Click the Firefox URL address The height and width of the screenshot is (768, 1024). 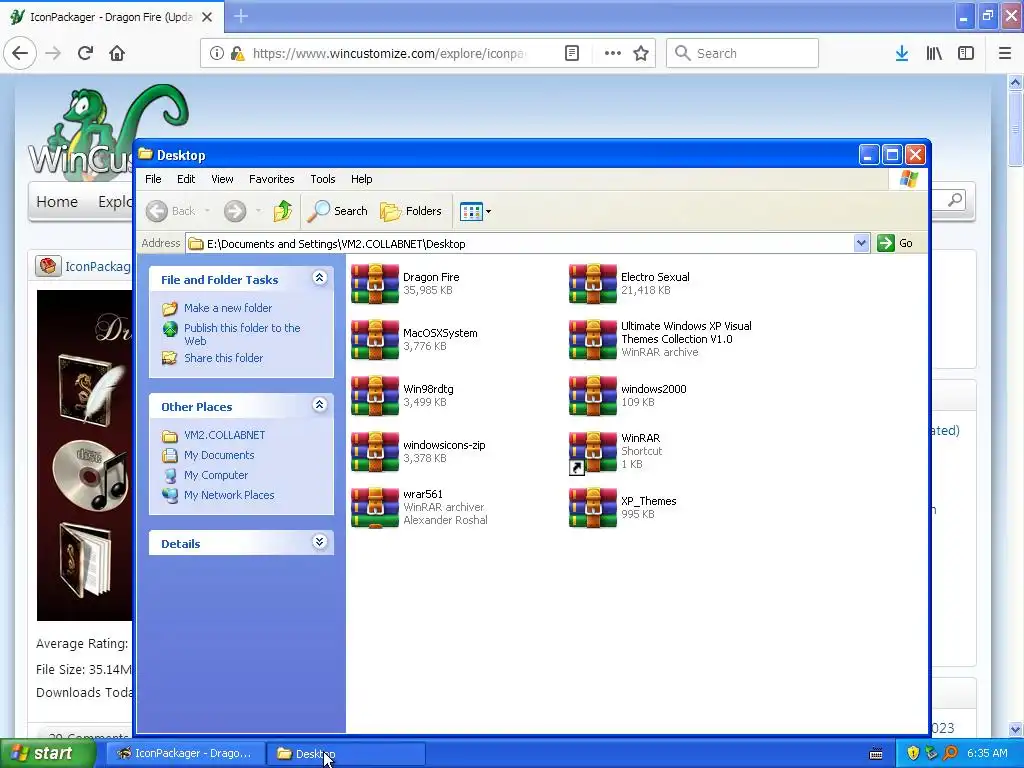(389, 53)
